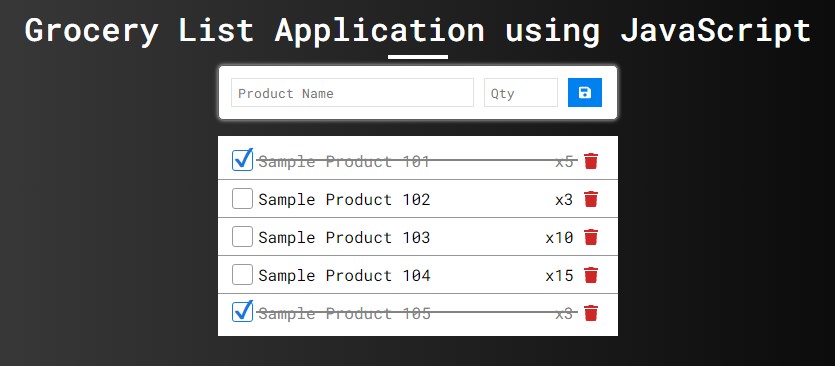Screen dimensions: 835x366
Task: Check the Sample Product 102 checkbox
Action: [x=242, y=199]
